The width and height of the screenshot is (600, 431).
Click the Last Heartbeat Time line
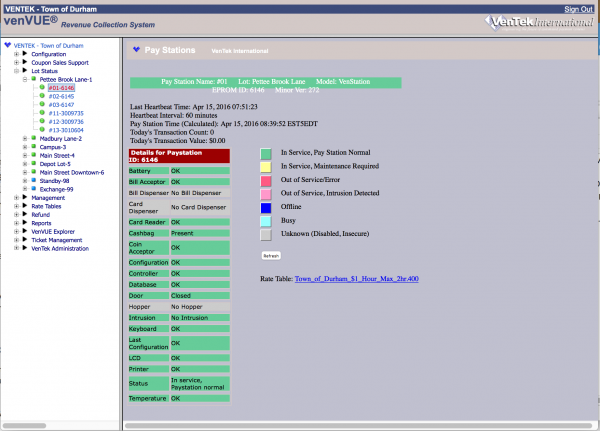[x=194, y=107]
